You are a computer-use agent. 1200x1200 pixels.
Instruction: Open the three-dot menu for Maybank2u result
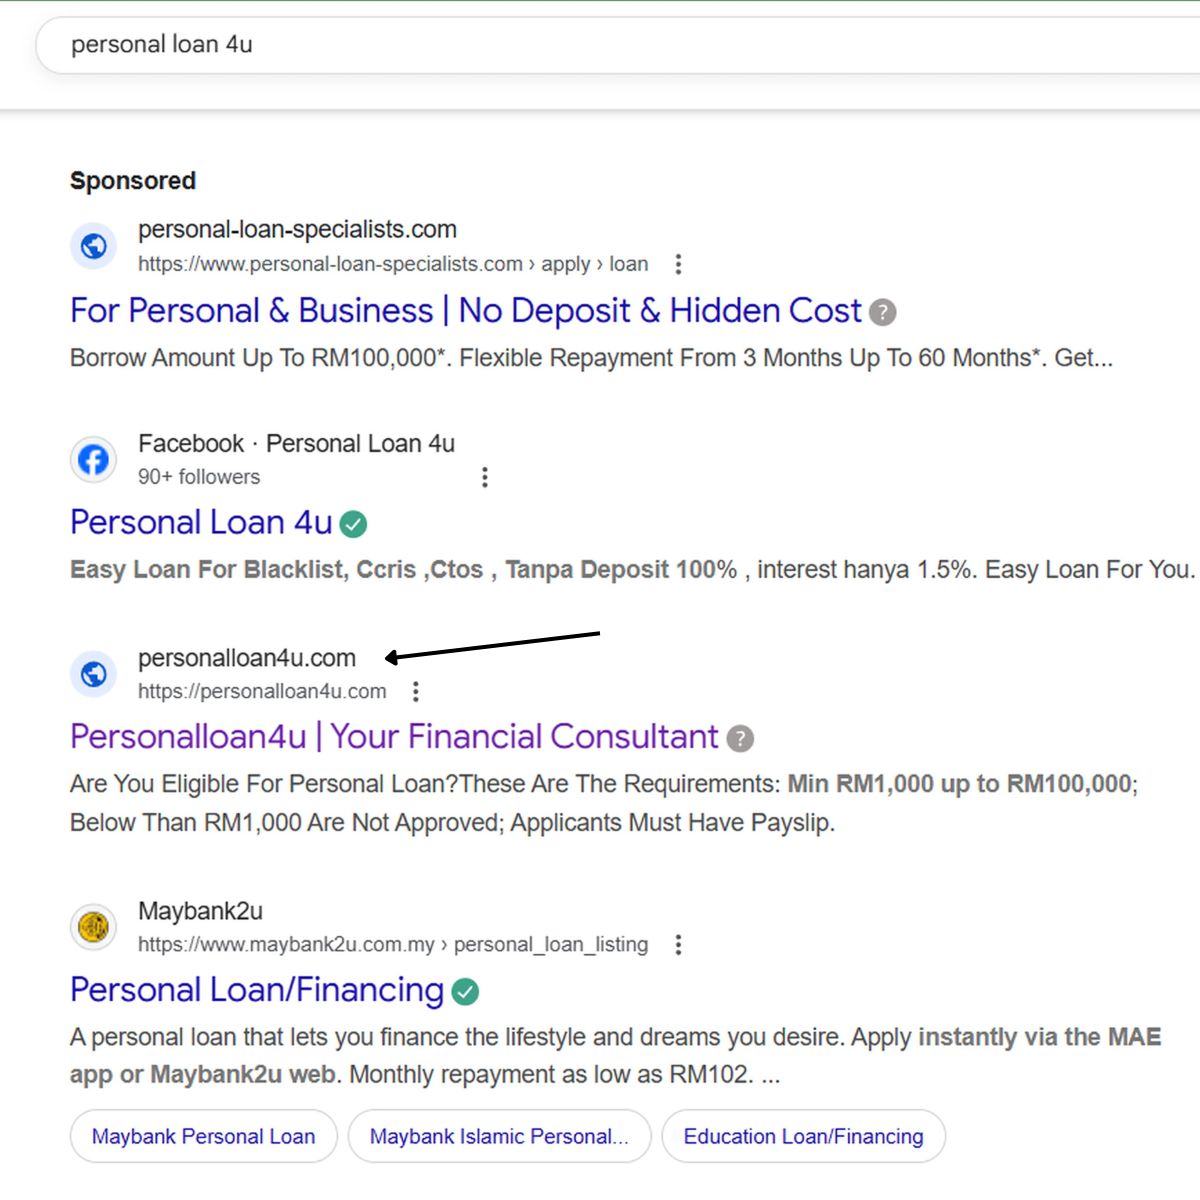(678, 944)
